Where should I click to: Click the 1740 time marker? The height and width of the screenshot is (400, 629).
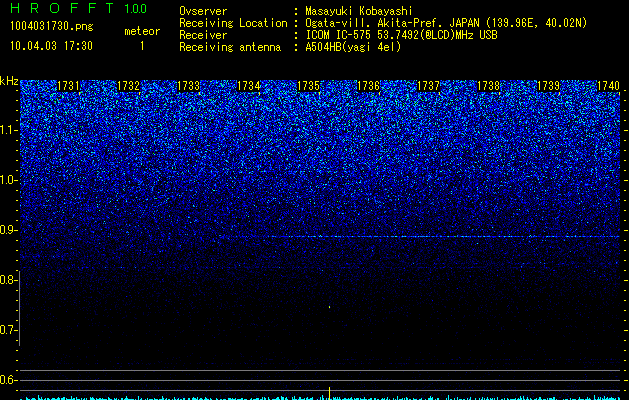[609, 86]
